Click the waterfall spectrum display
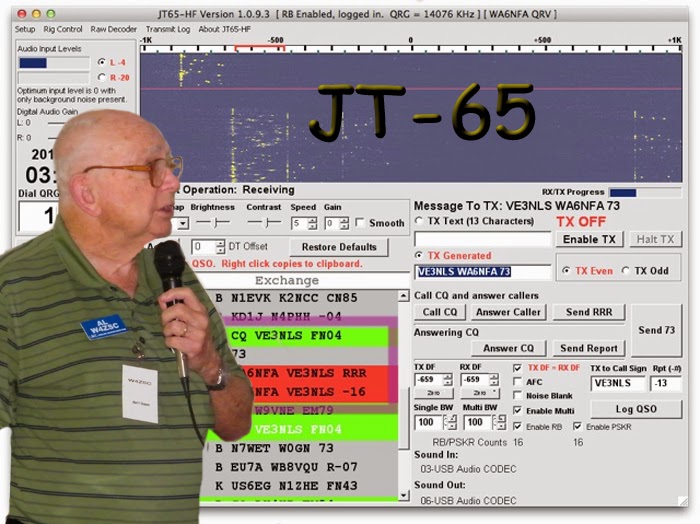Screen dimensions: 700x524 (411, 117)
